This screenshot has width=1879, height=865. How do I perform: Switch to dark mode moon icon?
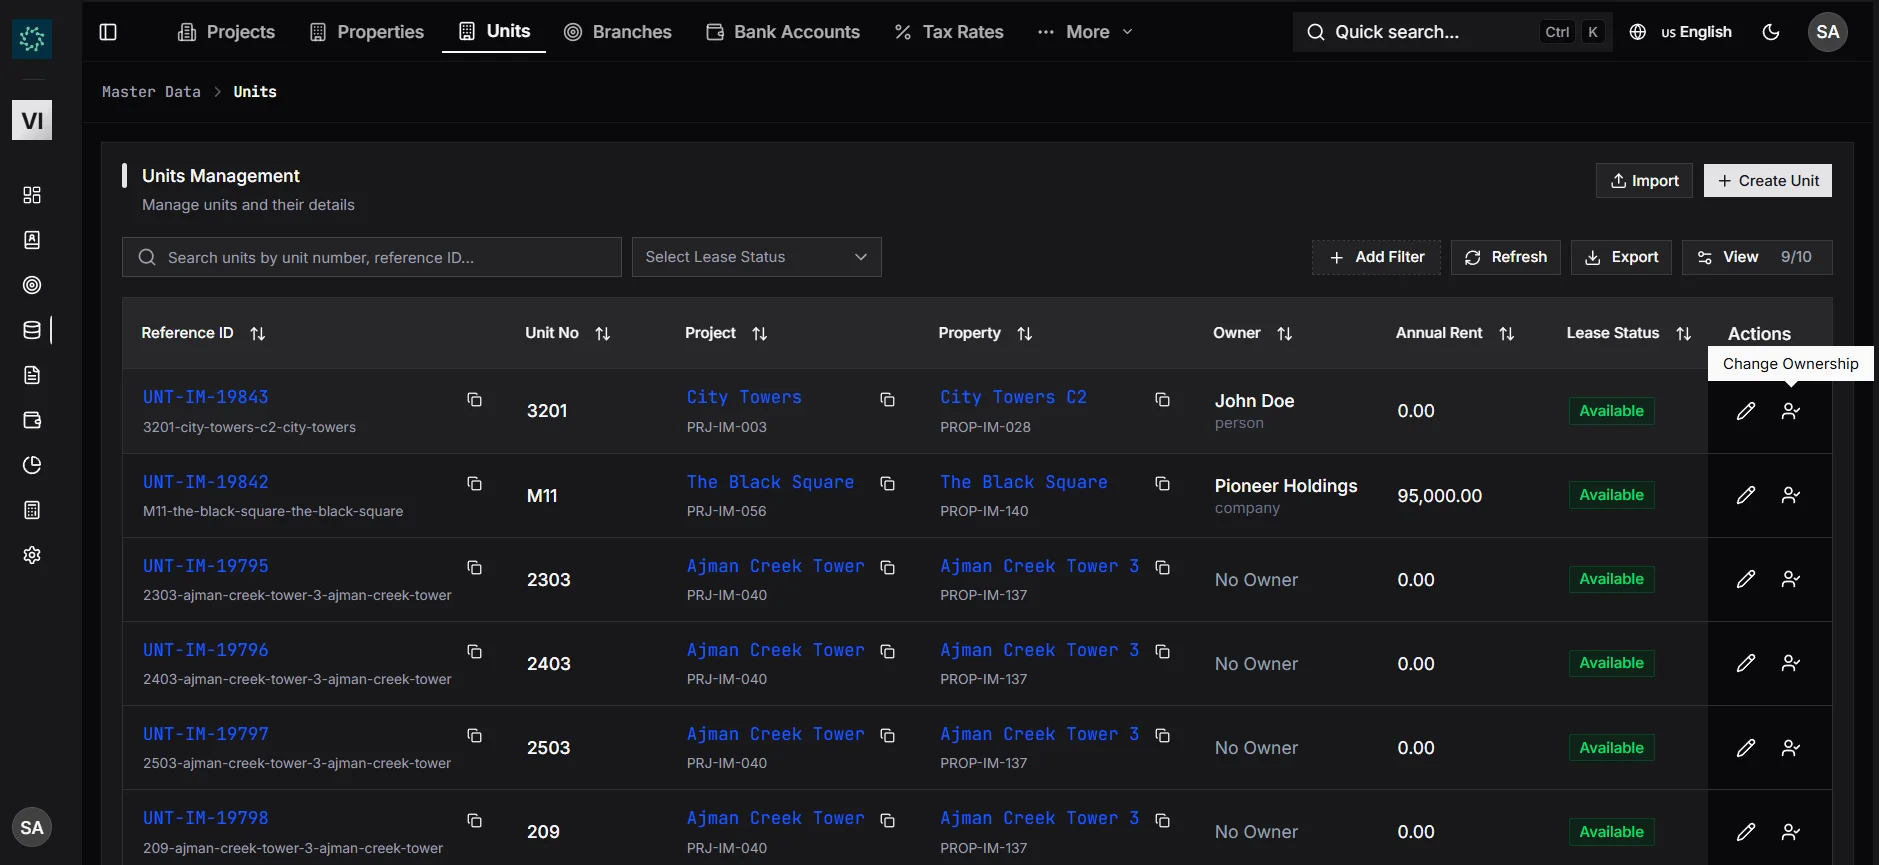pos(1770,32)
